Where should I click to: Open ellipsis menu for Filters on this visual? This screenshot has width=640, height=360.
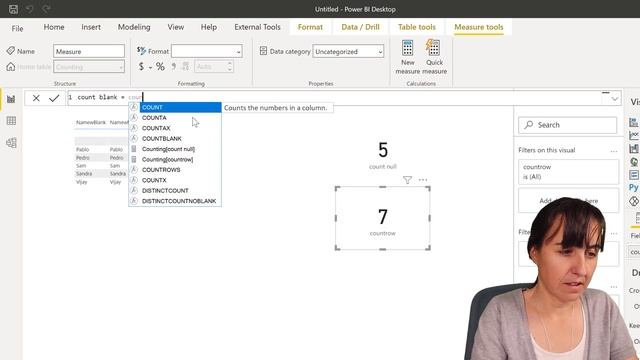pyautogui.click(x=613, y=151)
